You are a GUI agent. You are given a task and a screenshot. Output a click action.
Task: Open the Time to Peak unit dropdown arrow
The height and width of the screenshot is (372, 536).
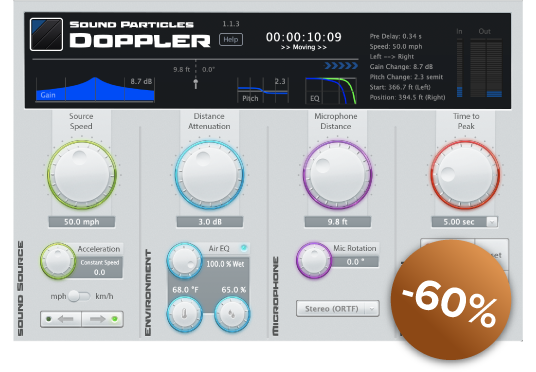click(x=492, y=222)
